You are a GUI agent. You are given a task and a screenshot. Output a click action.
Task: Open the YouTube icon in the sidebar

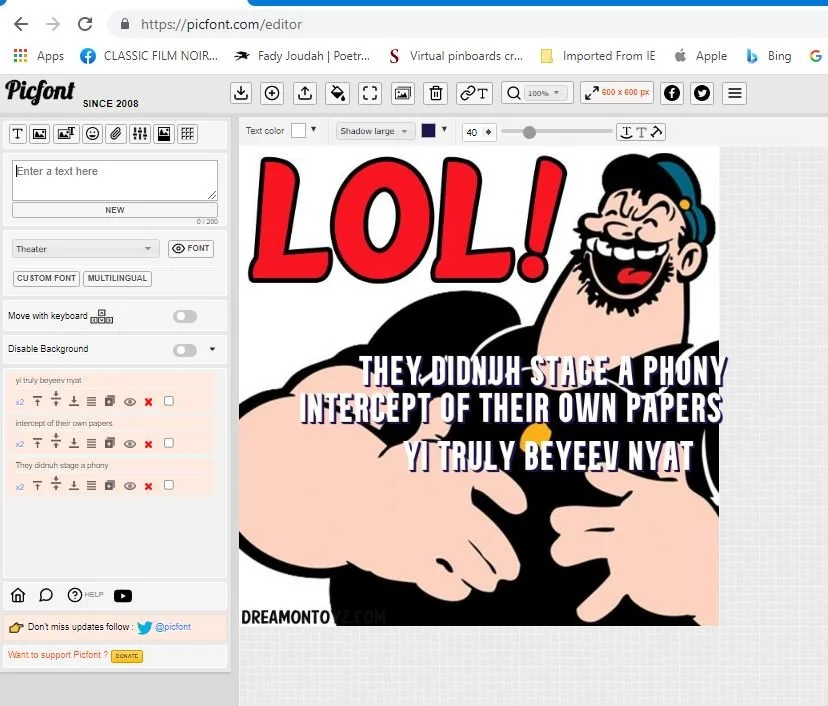coord(123,596)
